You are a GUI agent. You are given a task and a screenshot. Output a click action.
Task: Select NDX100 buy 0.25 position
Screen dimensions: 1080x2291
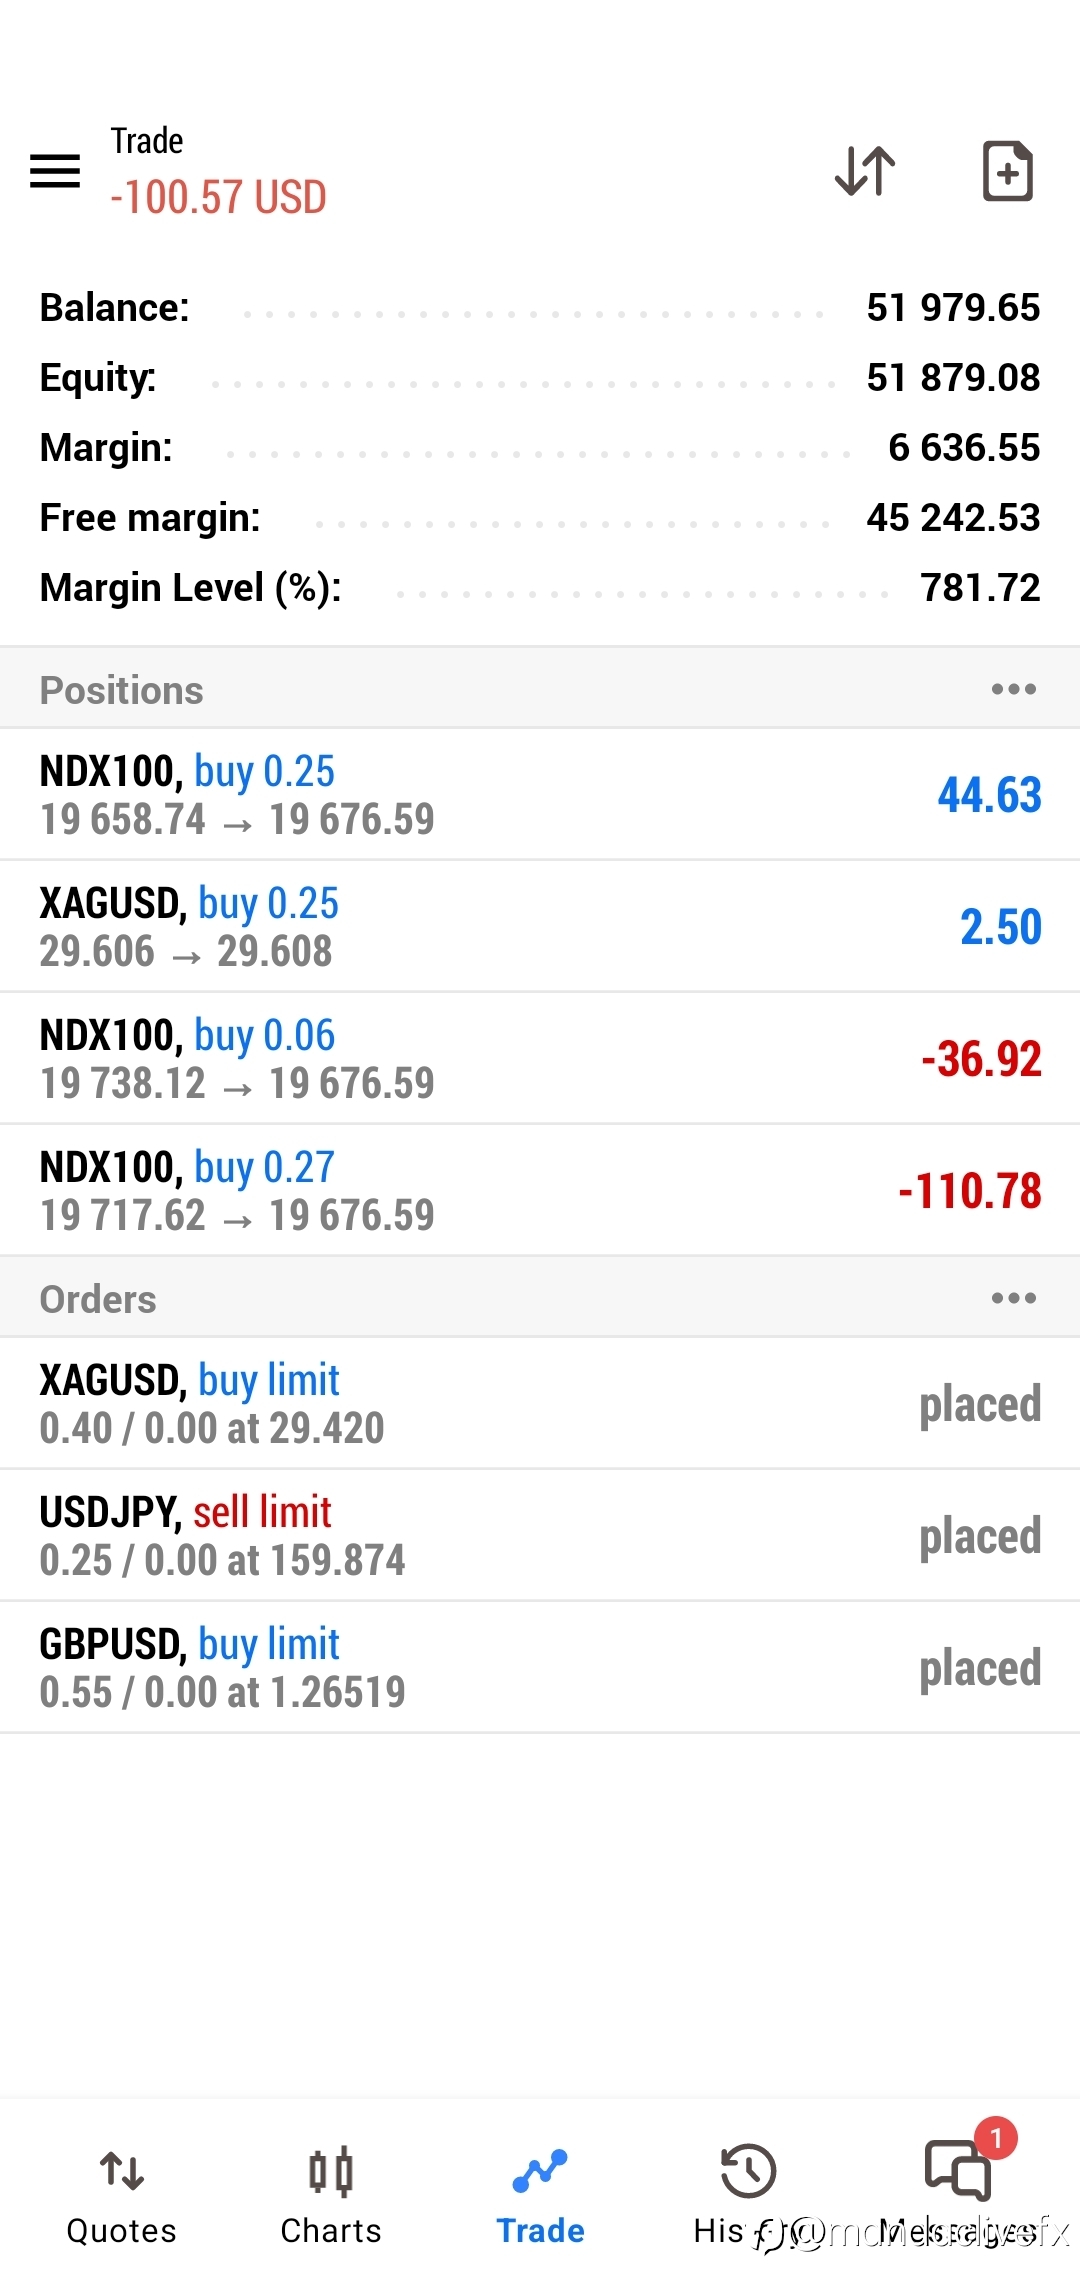click(x=540, y=795)
